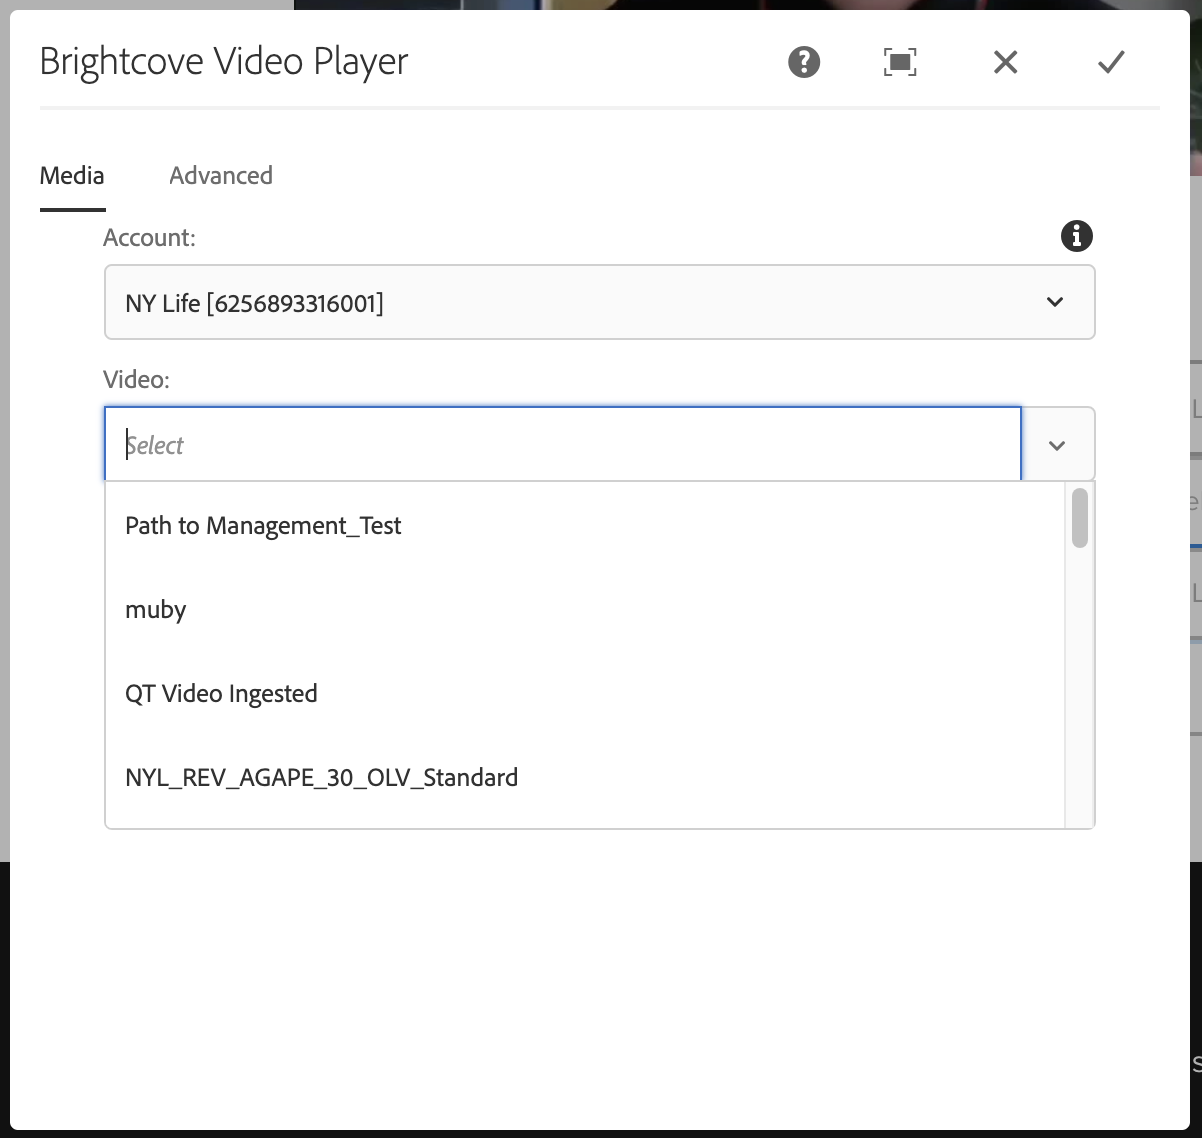
Task: Choose QT Video Ingested from the list
Action: pyautogui.click(x=221, y=693)
